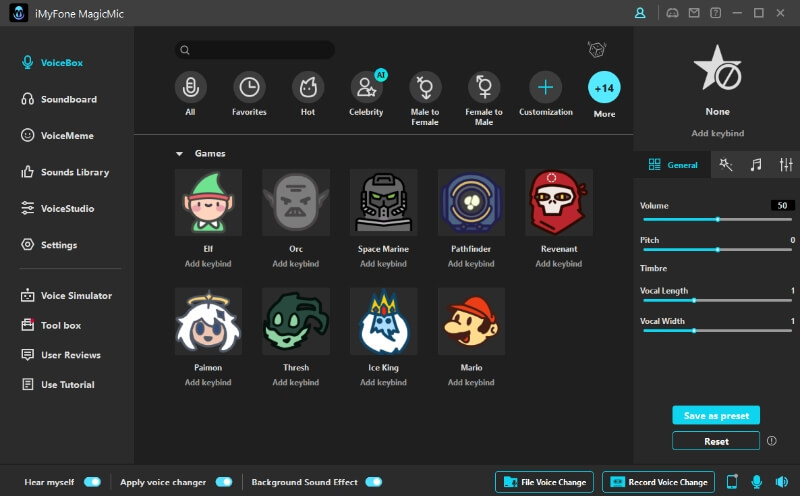The image size is (800, 496).
Task: Choose the Space Marine voice
Action: (x=384, y=203)
